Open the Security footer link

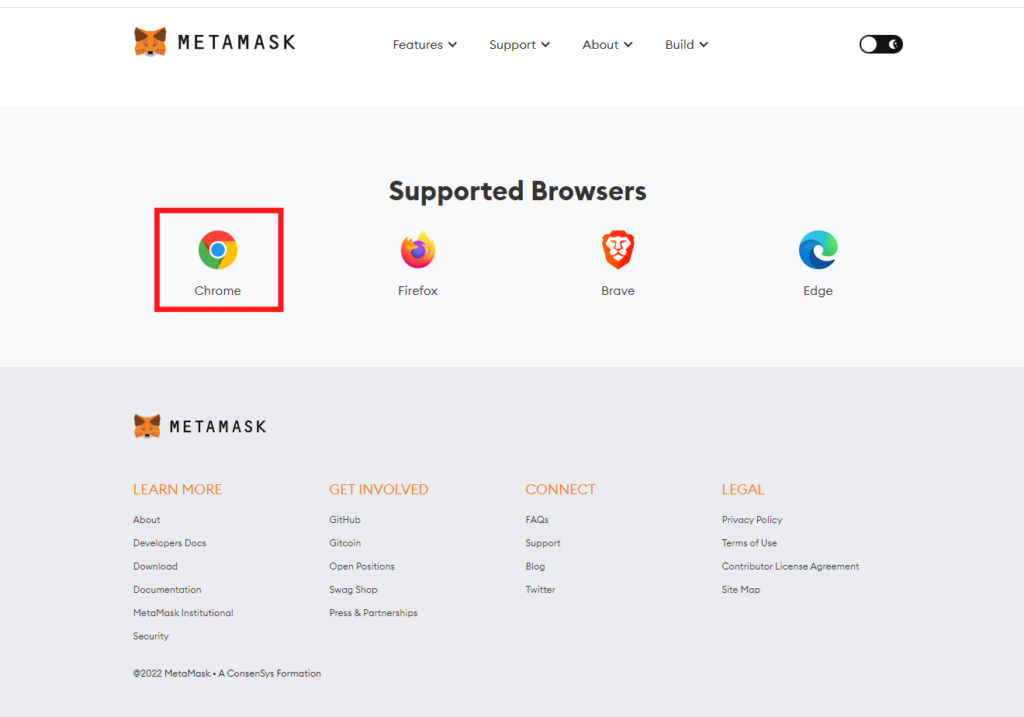(x=151, y=636)
